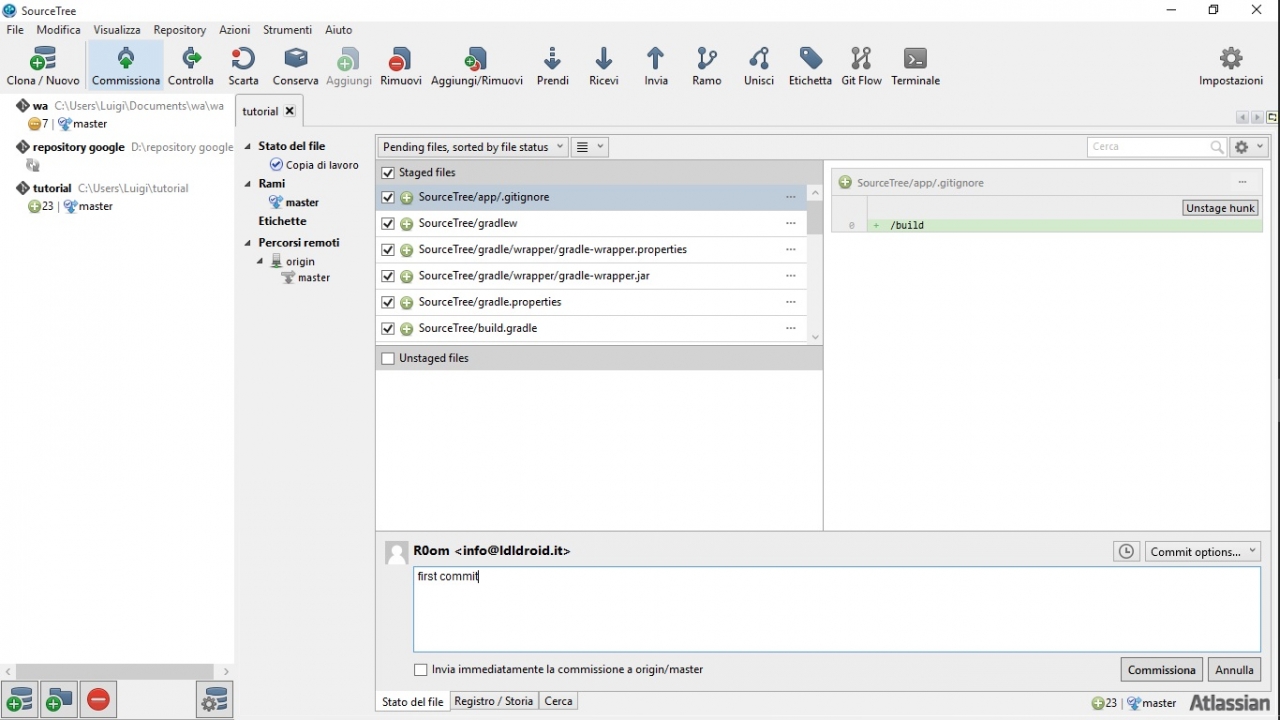
Task: Open the Commit options dropdown
Action: click(1203, 552)
